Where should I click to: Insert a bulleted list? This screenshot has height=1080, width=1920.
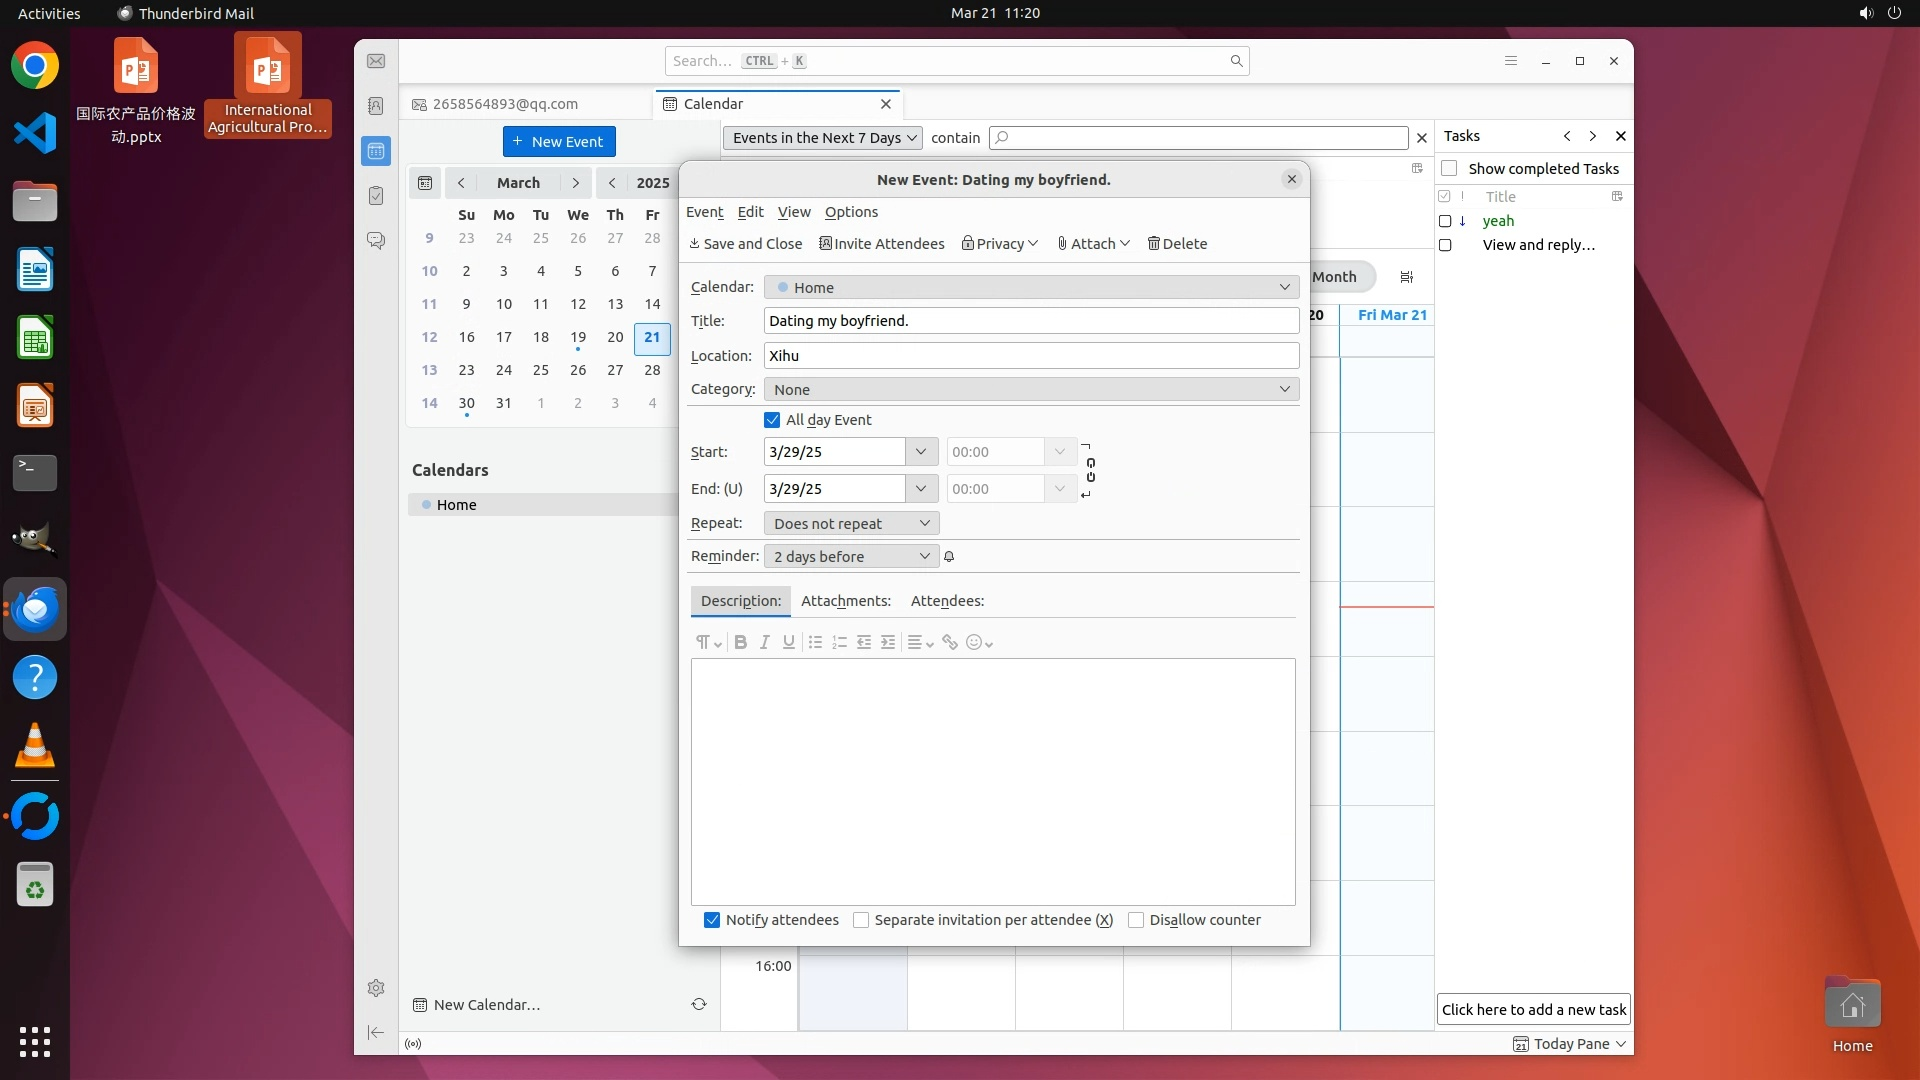[x=815, y=642]
